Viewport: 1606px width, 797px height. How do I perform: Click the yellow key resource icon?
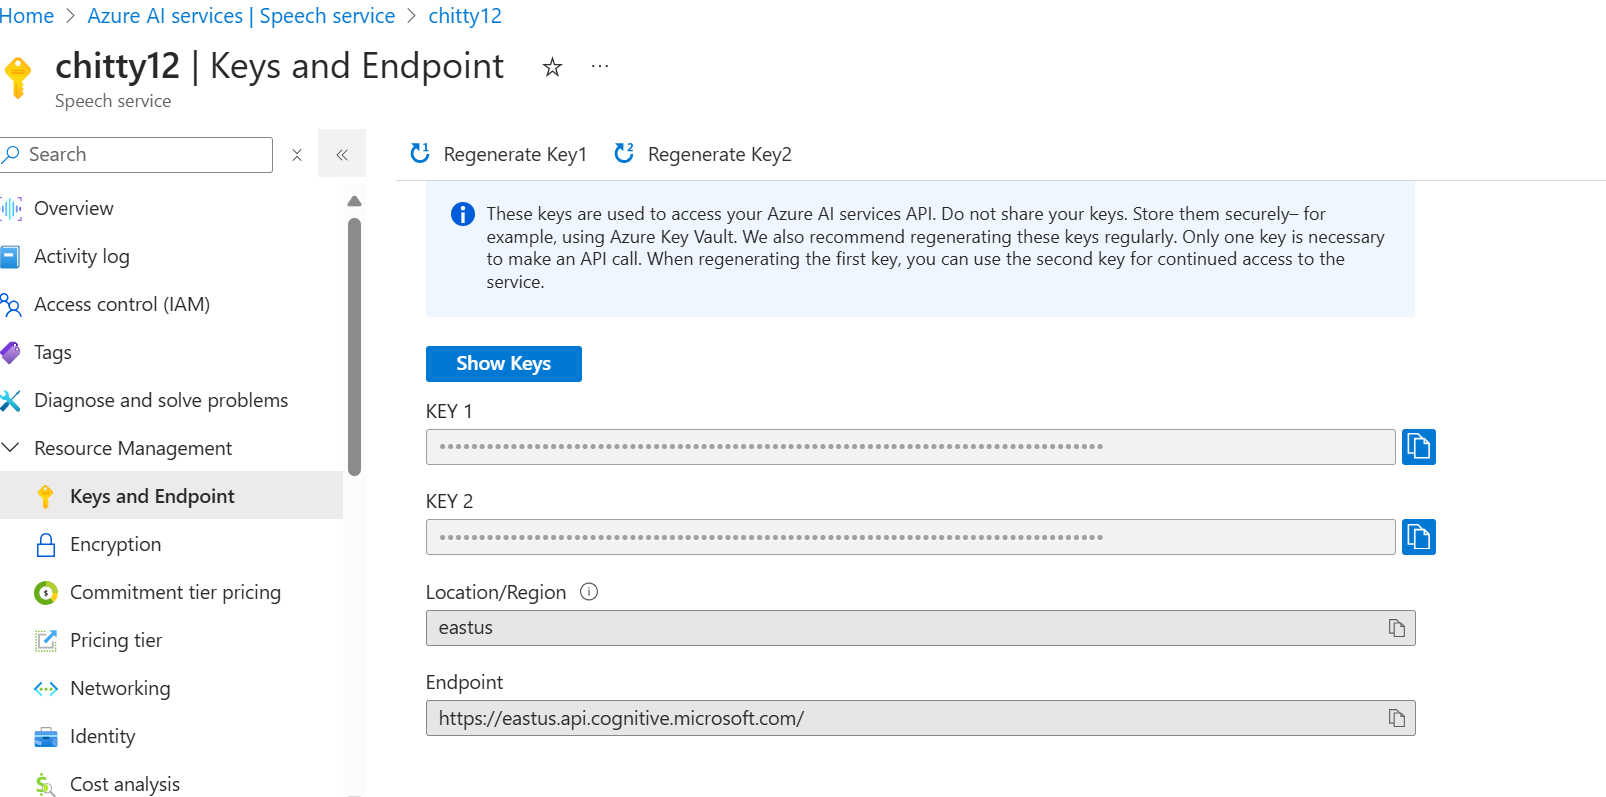click(17, 77)
